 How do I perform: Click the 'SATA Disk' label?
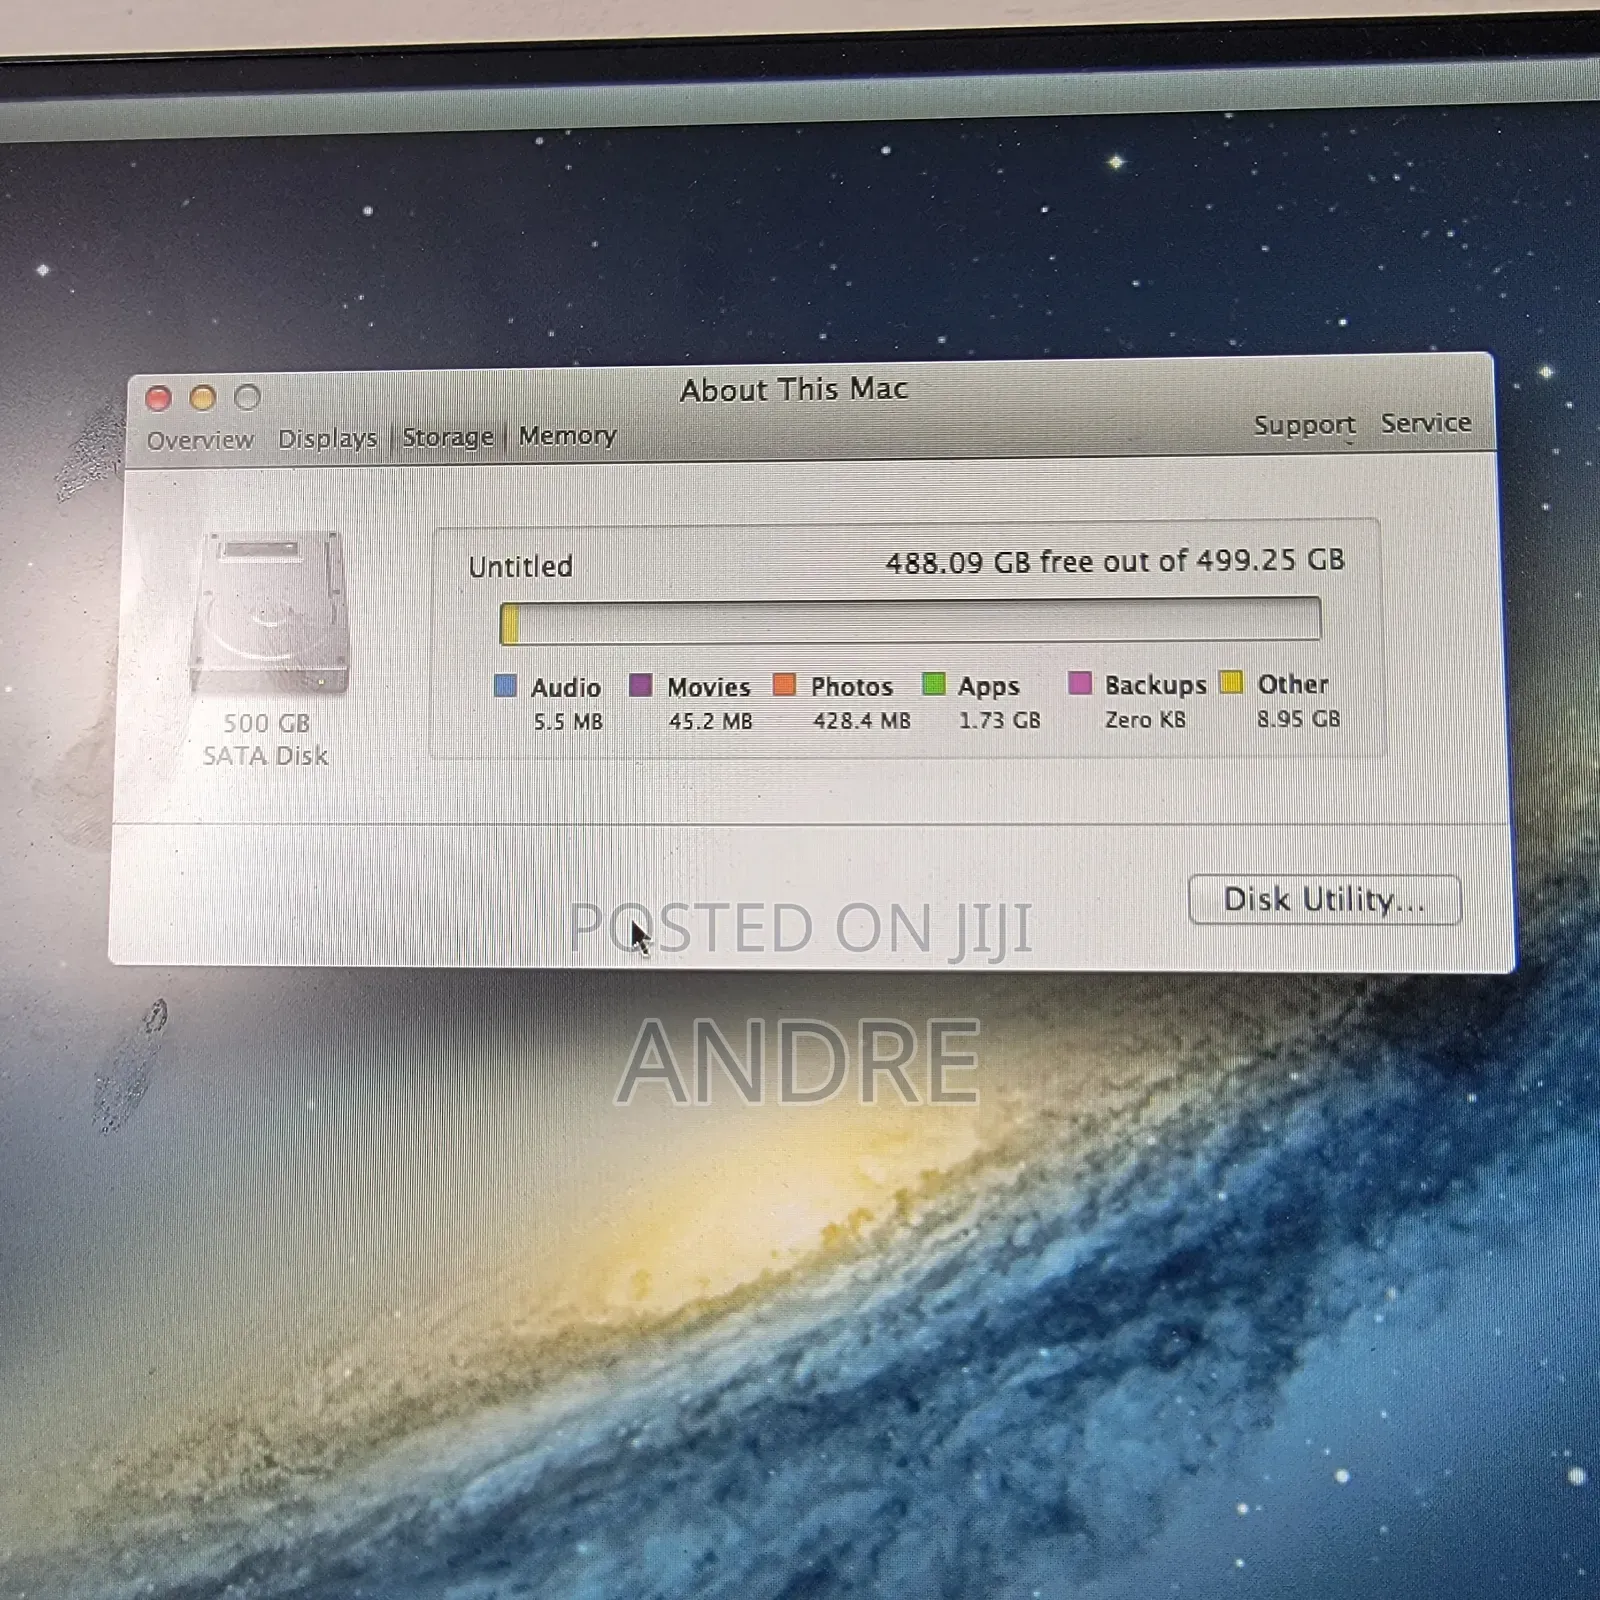pyautogui.click(x=265, y=756)
